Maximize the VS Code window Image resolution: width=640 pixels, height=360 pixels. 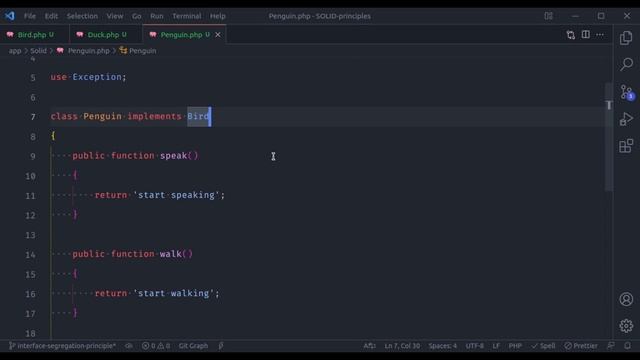click(601, 16)
